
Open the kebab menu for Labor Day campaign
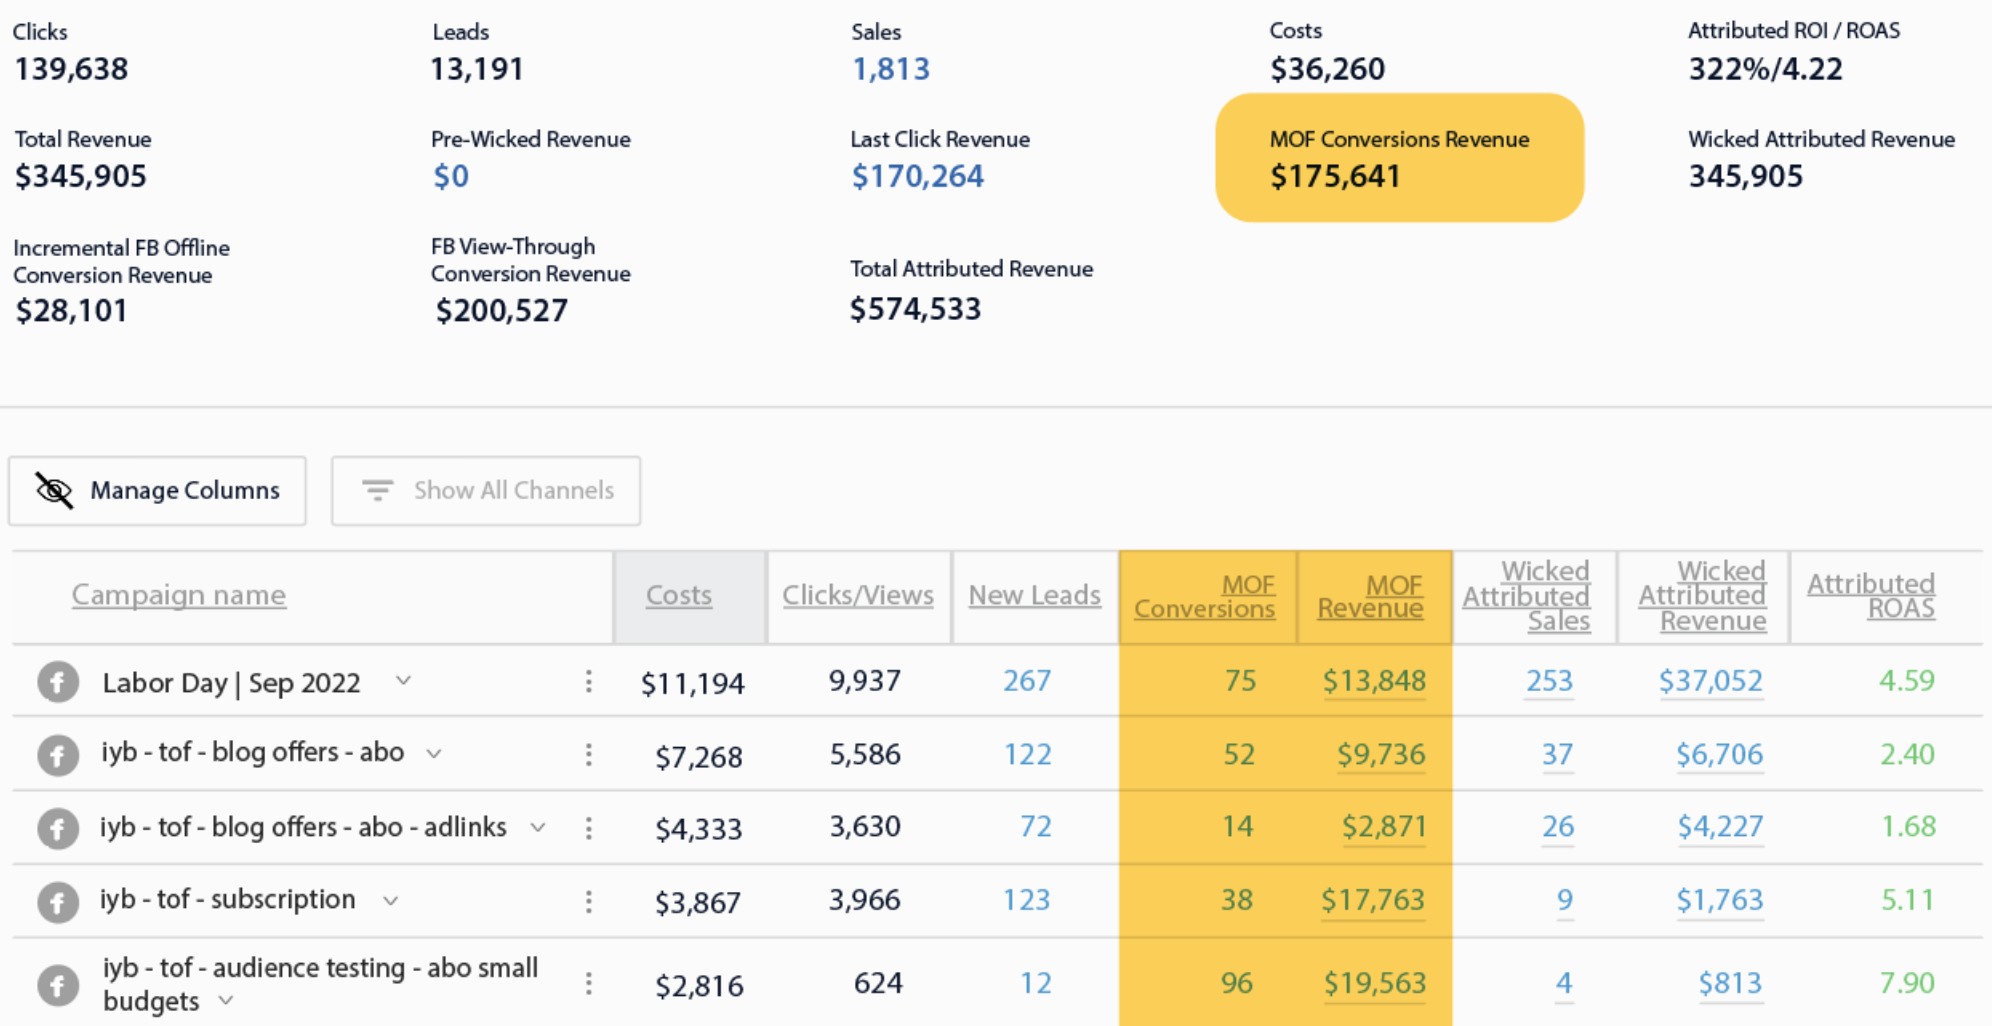click(589, 682)
